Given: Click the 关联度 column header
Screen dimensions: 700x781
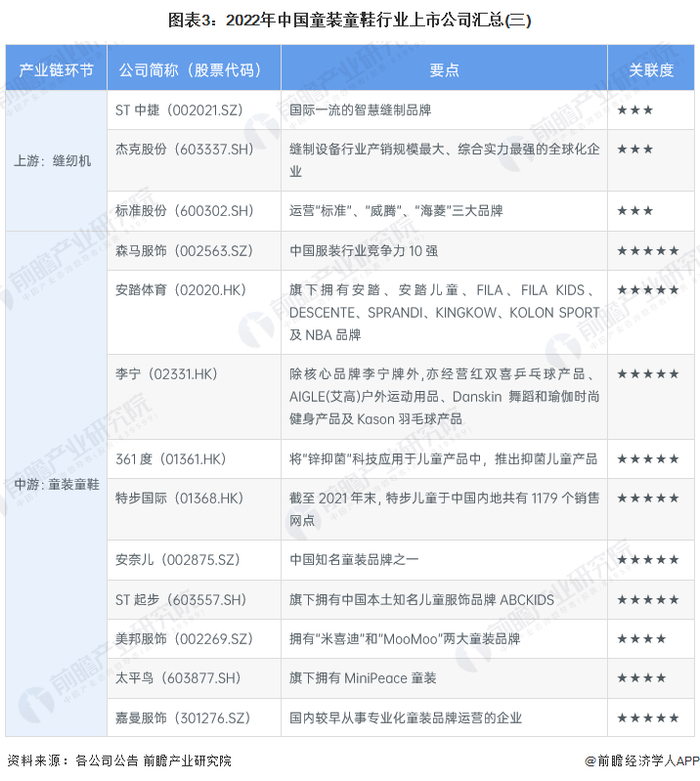Looking at the screenshot, I should (x=651, y=68).
